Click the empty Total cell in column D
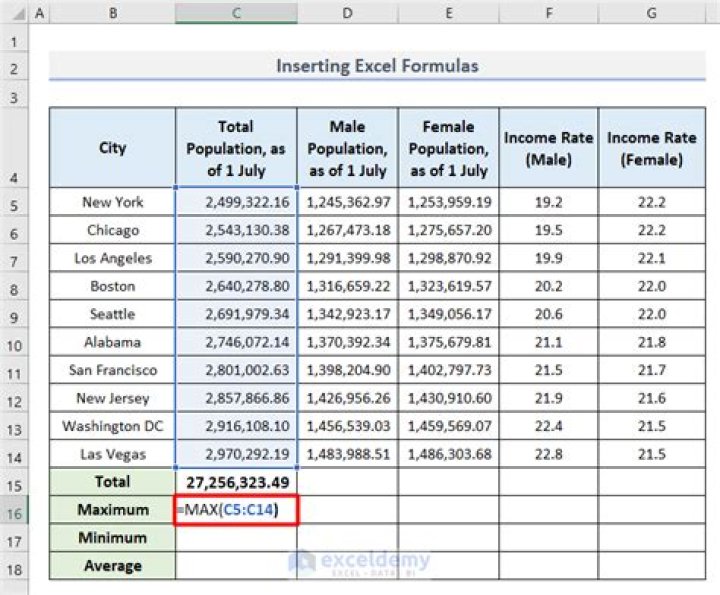 [x=348, y=482]
